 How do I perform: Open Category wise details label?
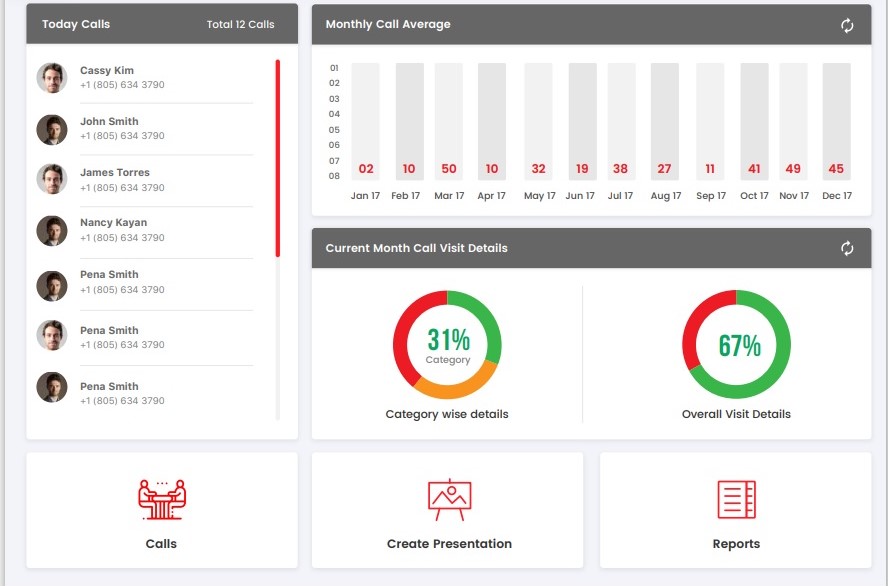[x=446, y=413]
